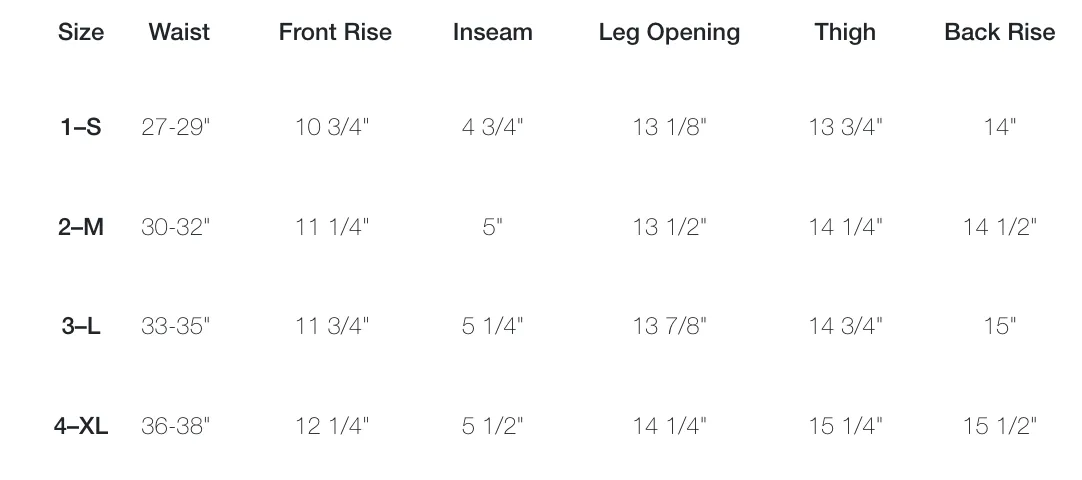This screenshot has height=480, width=1082.
Task: Select the 15 1/2" back rise value
Action: [x=1000, y=426]
